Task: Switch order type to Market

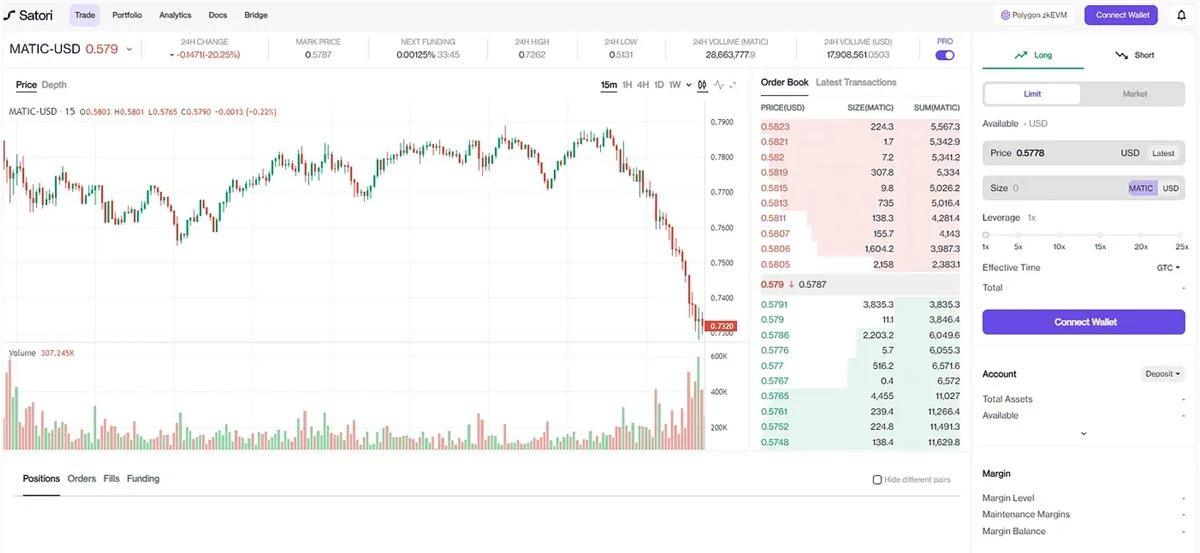Action: (x=1134, y=94)
